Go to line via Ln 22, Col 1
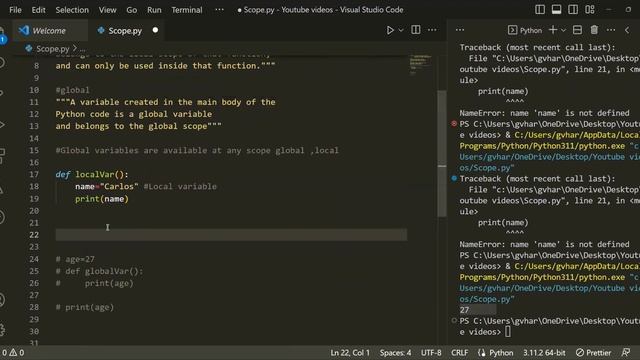This screenshot has width=640, height=360. tap(350, 353)
